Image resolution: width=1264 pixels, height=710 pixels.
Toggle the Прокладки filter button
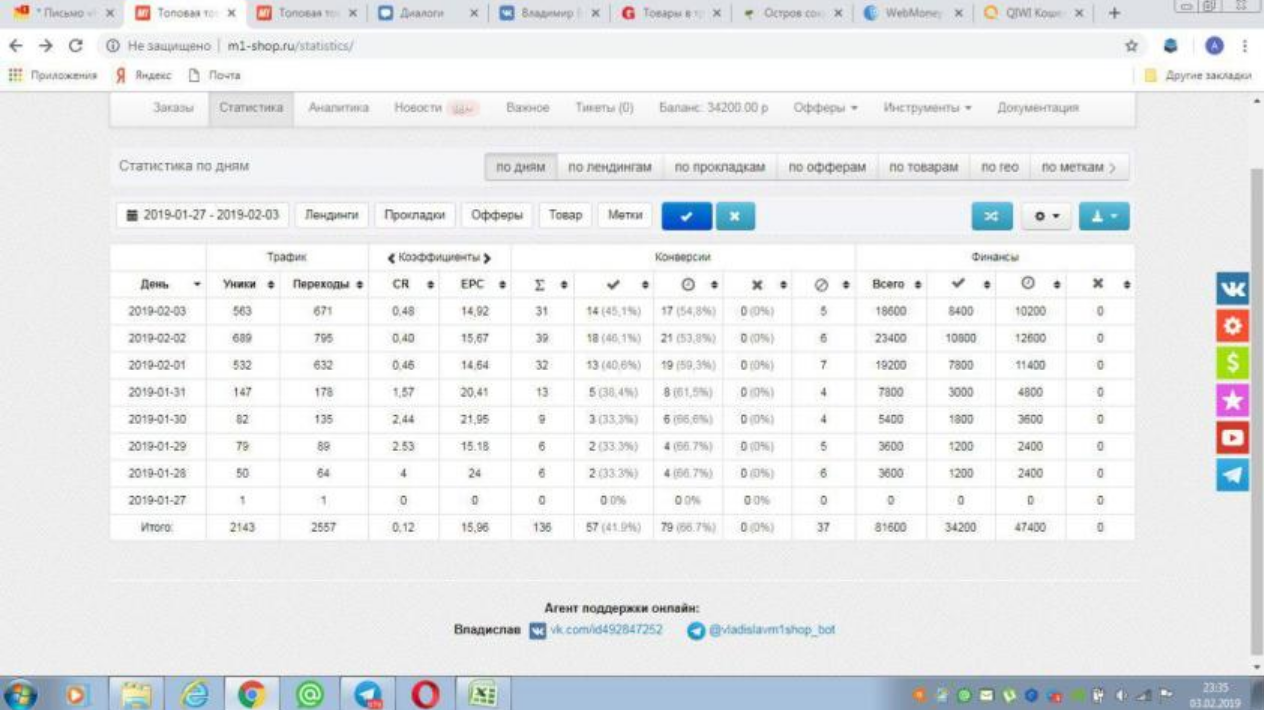coord(414,215)
